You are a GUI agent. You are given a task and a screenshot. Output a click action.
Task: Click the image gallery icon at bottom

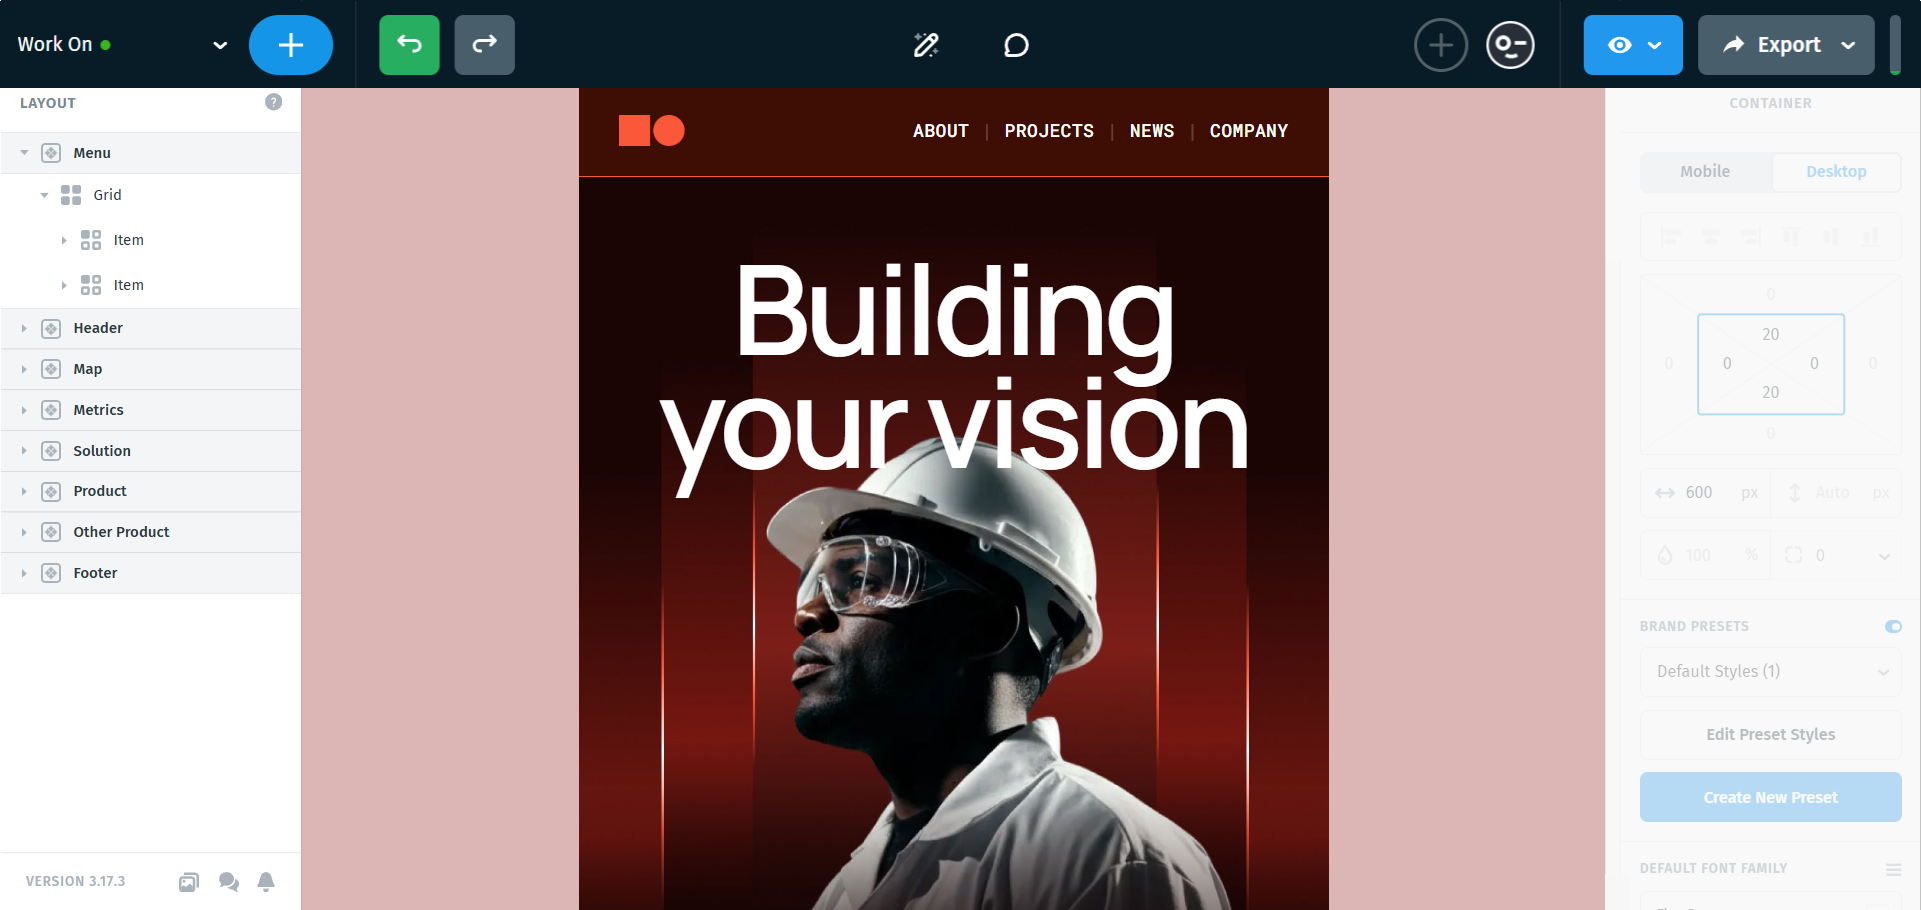189,881
